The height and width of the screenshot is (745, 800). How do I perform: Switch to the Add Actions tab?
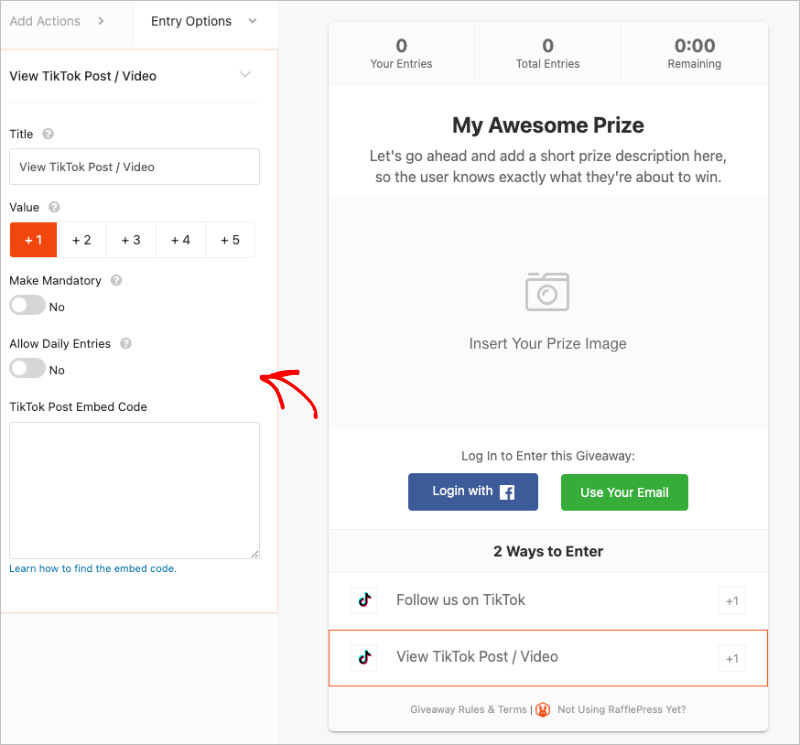pyautogui.click(x=47, y=21)
